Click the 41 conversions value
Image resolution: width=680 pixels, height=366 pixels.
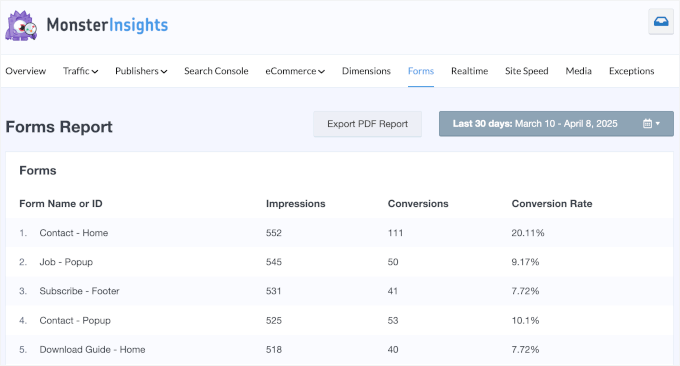392,291
